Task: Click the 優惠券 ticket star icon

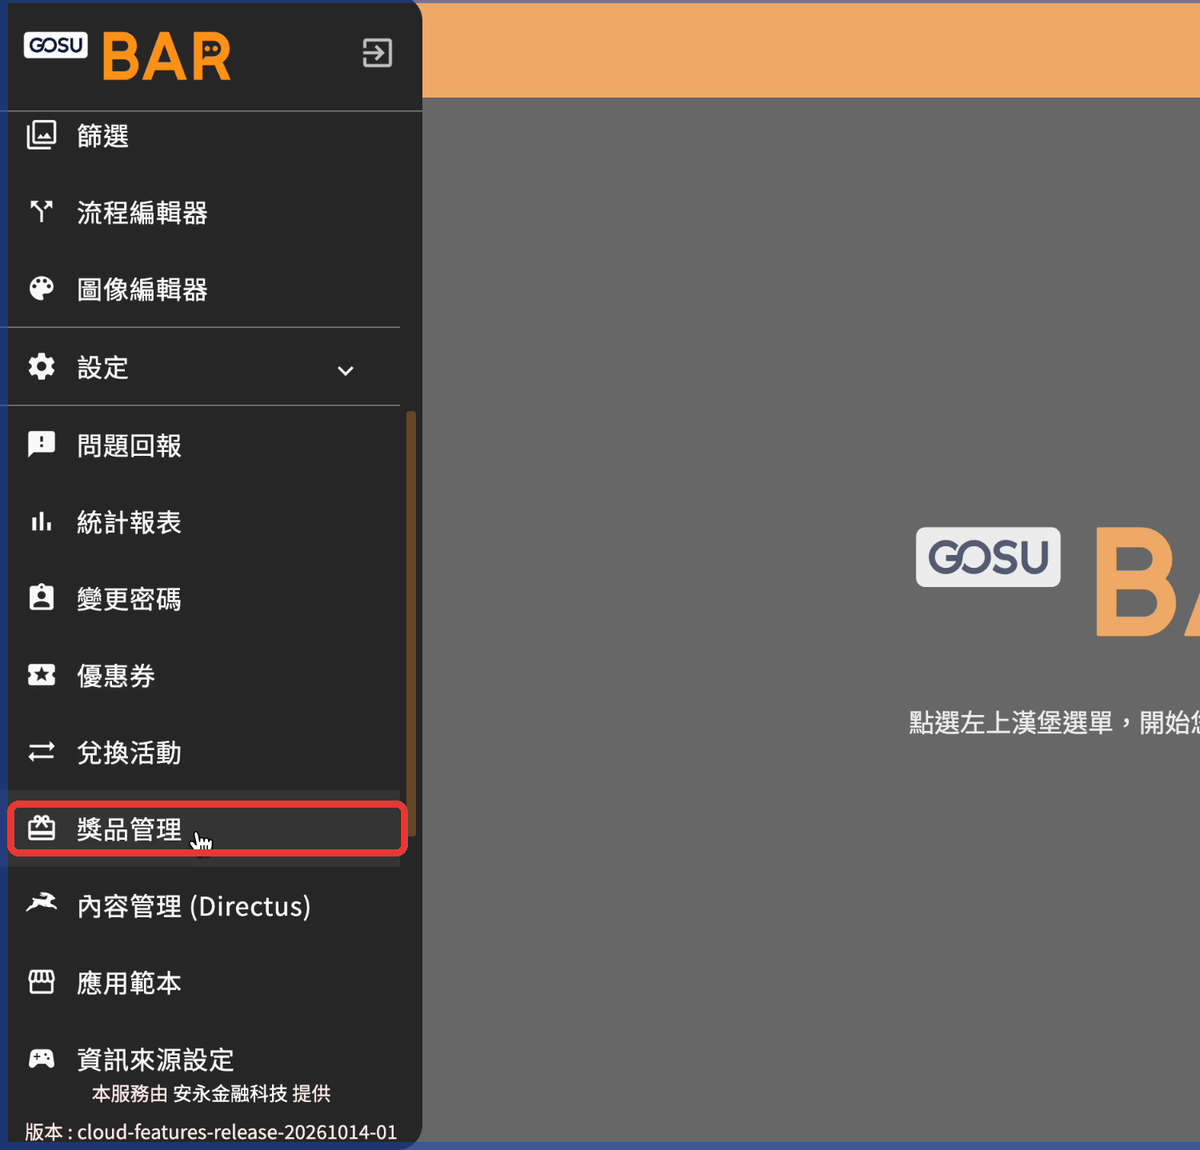Action: tap(41, 675)
